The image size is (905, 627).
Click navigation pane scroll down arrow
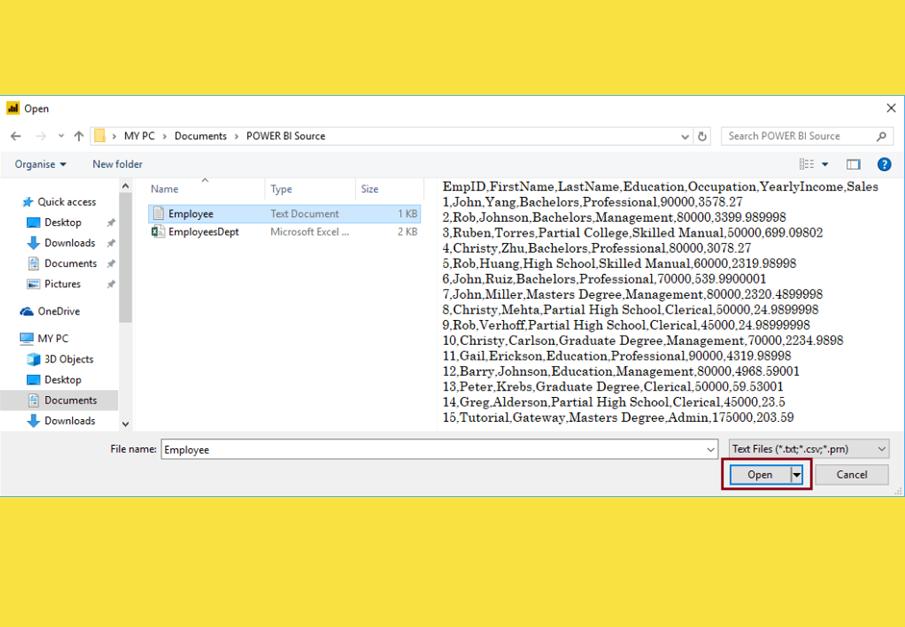[x=125, y=424]
